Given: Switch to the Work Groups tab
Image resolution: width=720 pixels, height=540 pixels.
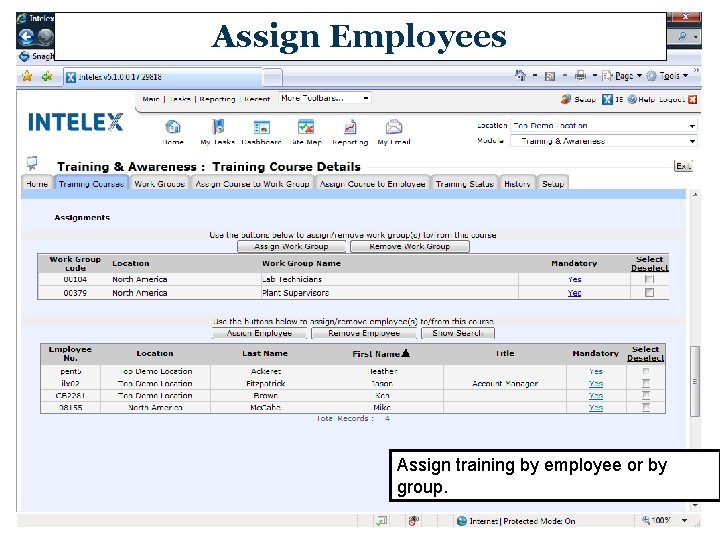Looking at the screenshot, I should coord(159,183).
